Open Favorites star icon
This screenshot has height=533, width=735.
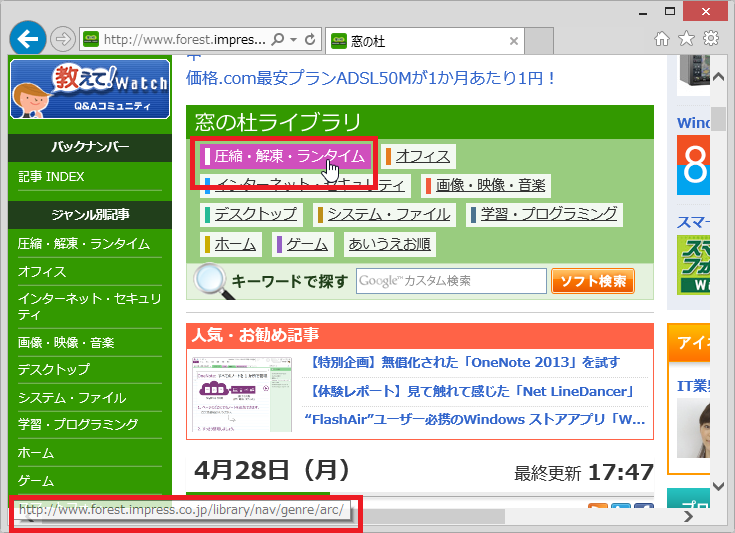tap(686, 38)
